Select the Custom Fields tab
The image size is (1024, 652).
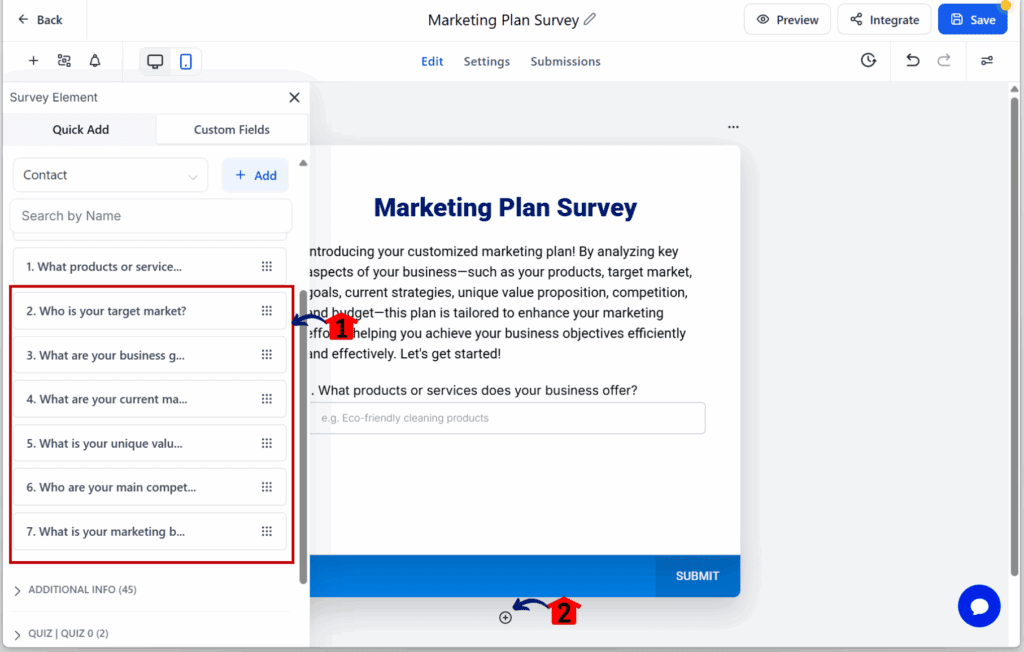pyautogui.click(x=231, y=129)
